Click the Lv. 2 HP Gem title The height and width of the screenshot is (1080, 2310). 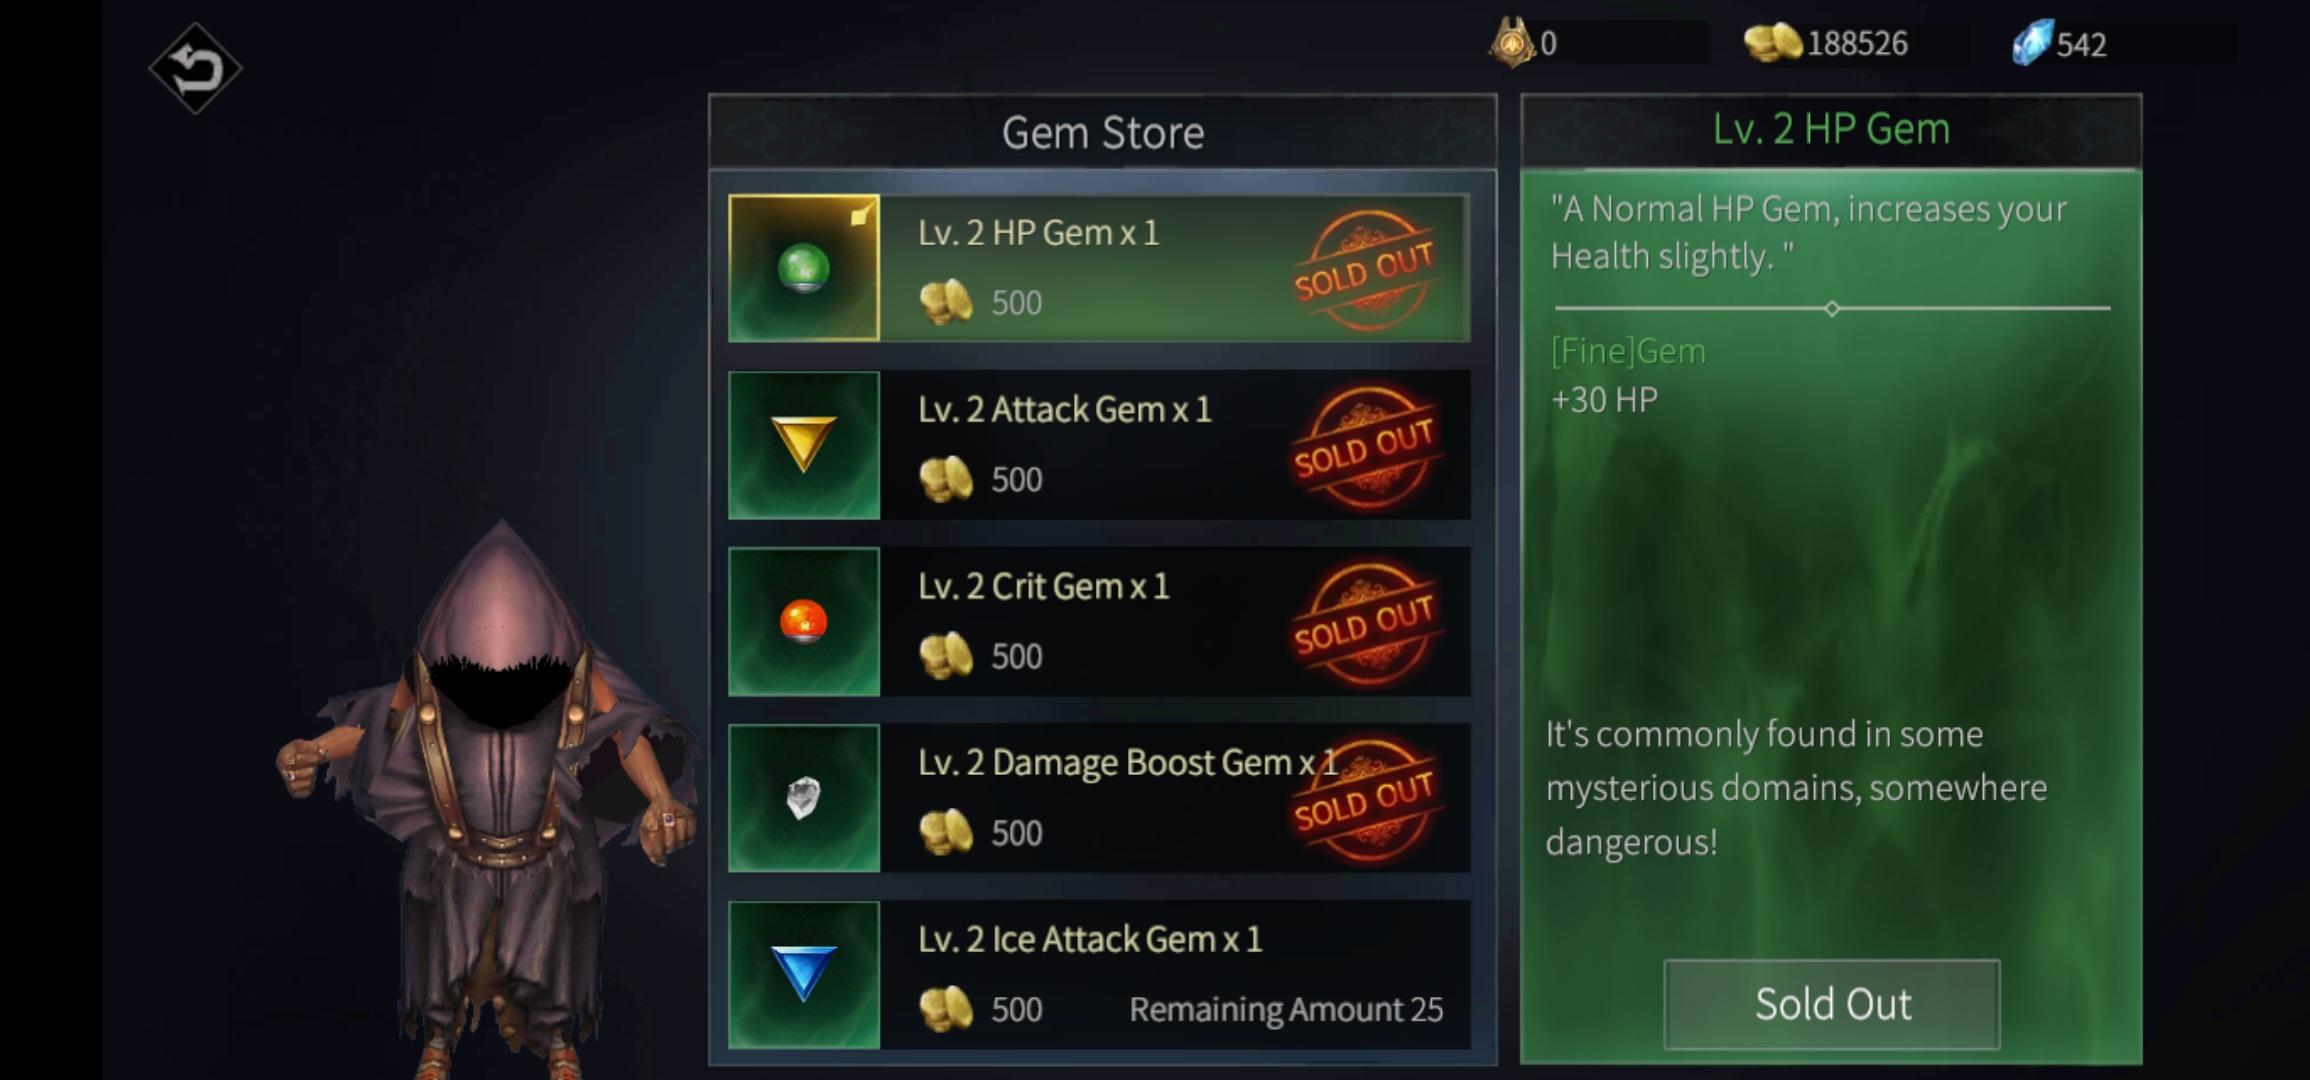1831,129
